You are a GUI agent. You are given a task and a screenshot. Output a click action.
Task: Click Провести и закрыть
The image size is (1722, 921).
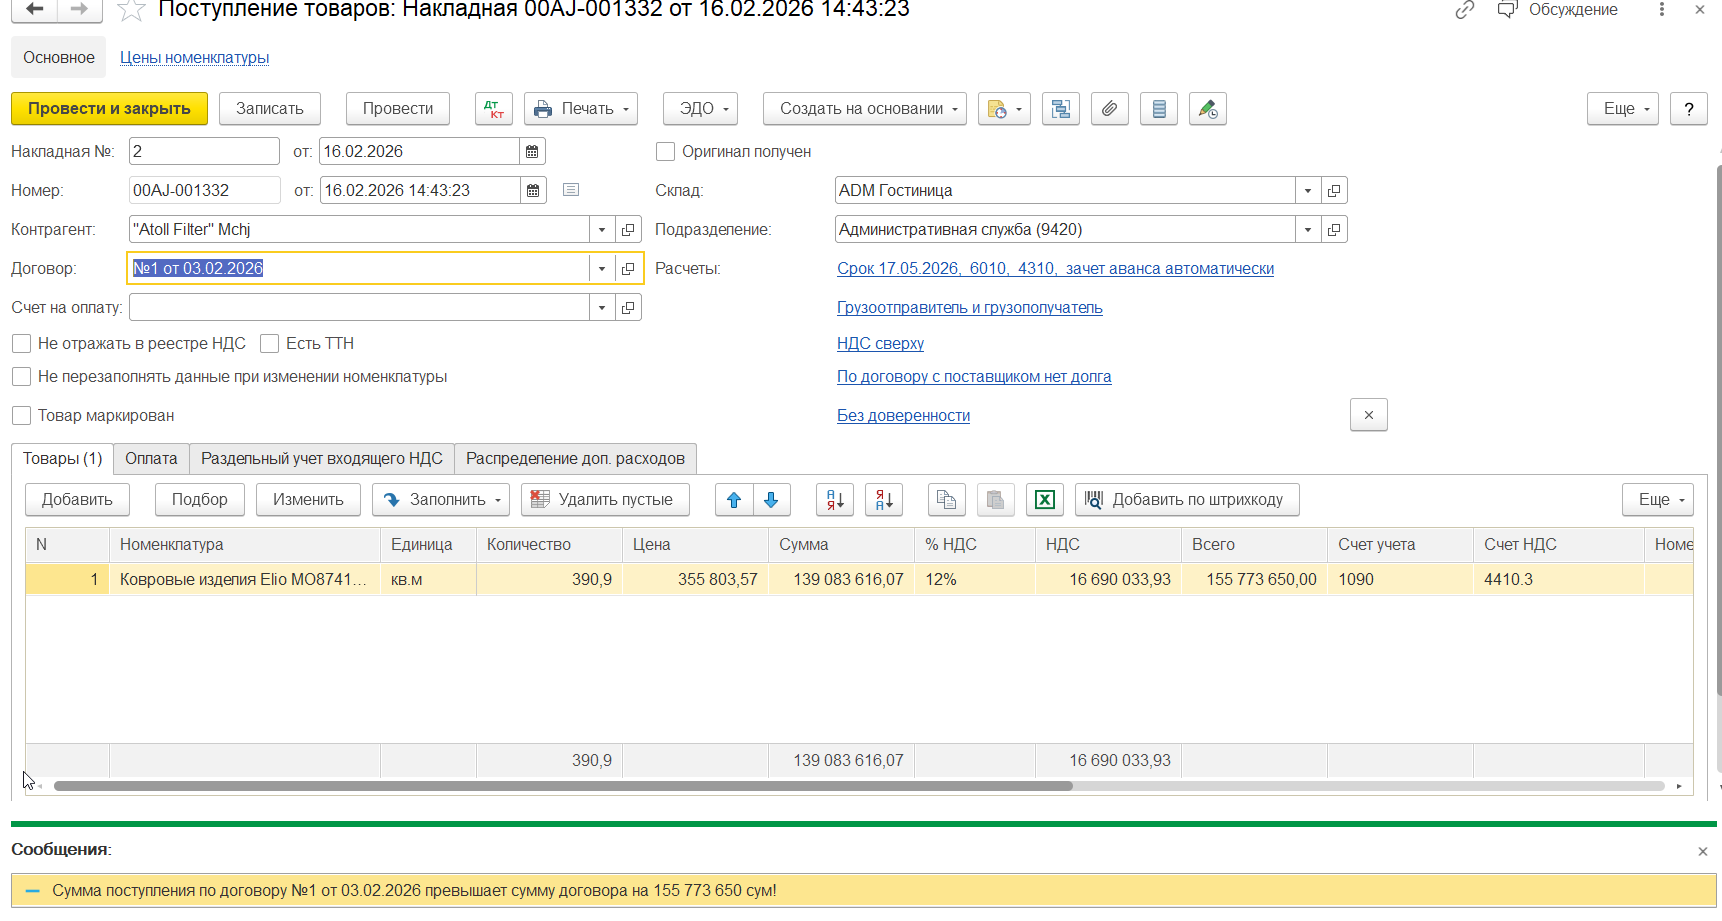[109, 109]
